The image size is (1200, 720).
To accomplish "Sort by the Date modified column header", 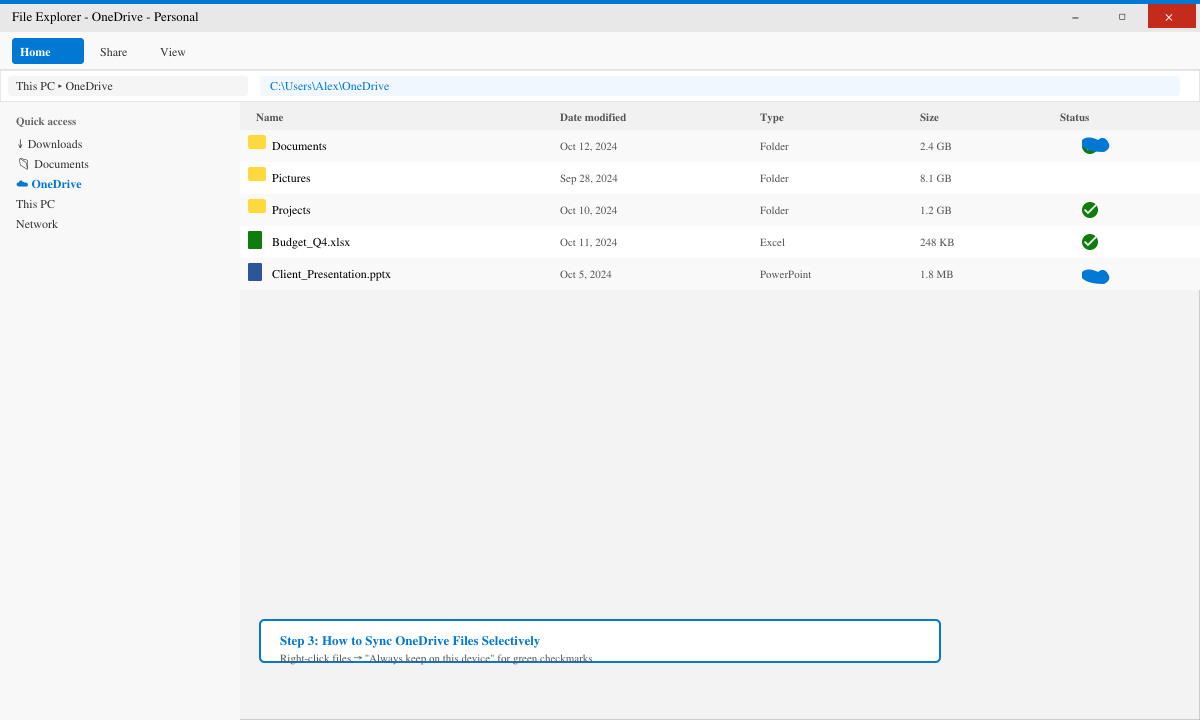I will (x=593, y=117).
